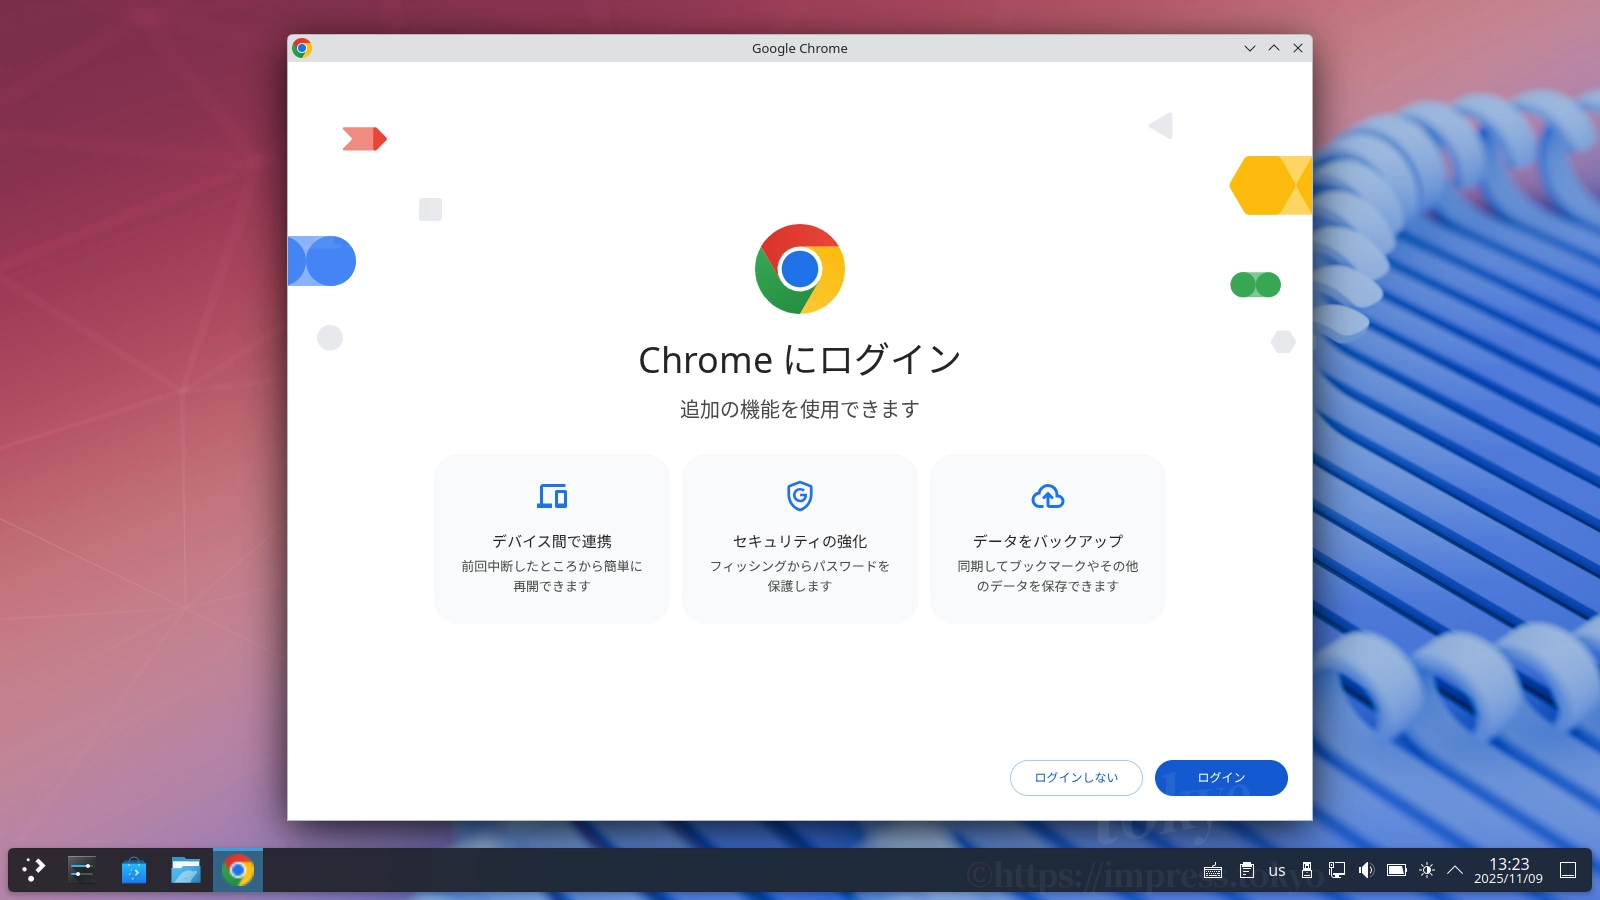Viewport: 1600px width, 900px height.
Task: Open the Dolphin file manager
Action: coord(186,870)
